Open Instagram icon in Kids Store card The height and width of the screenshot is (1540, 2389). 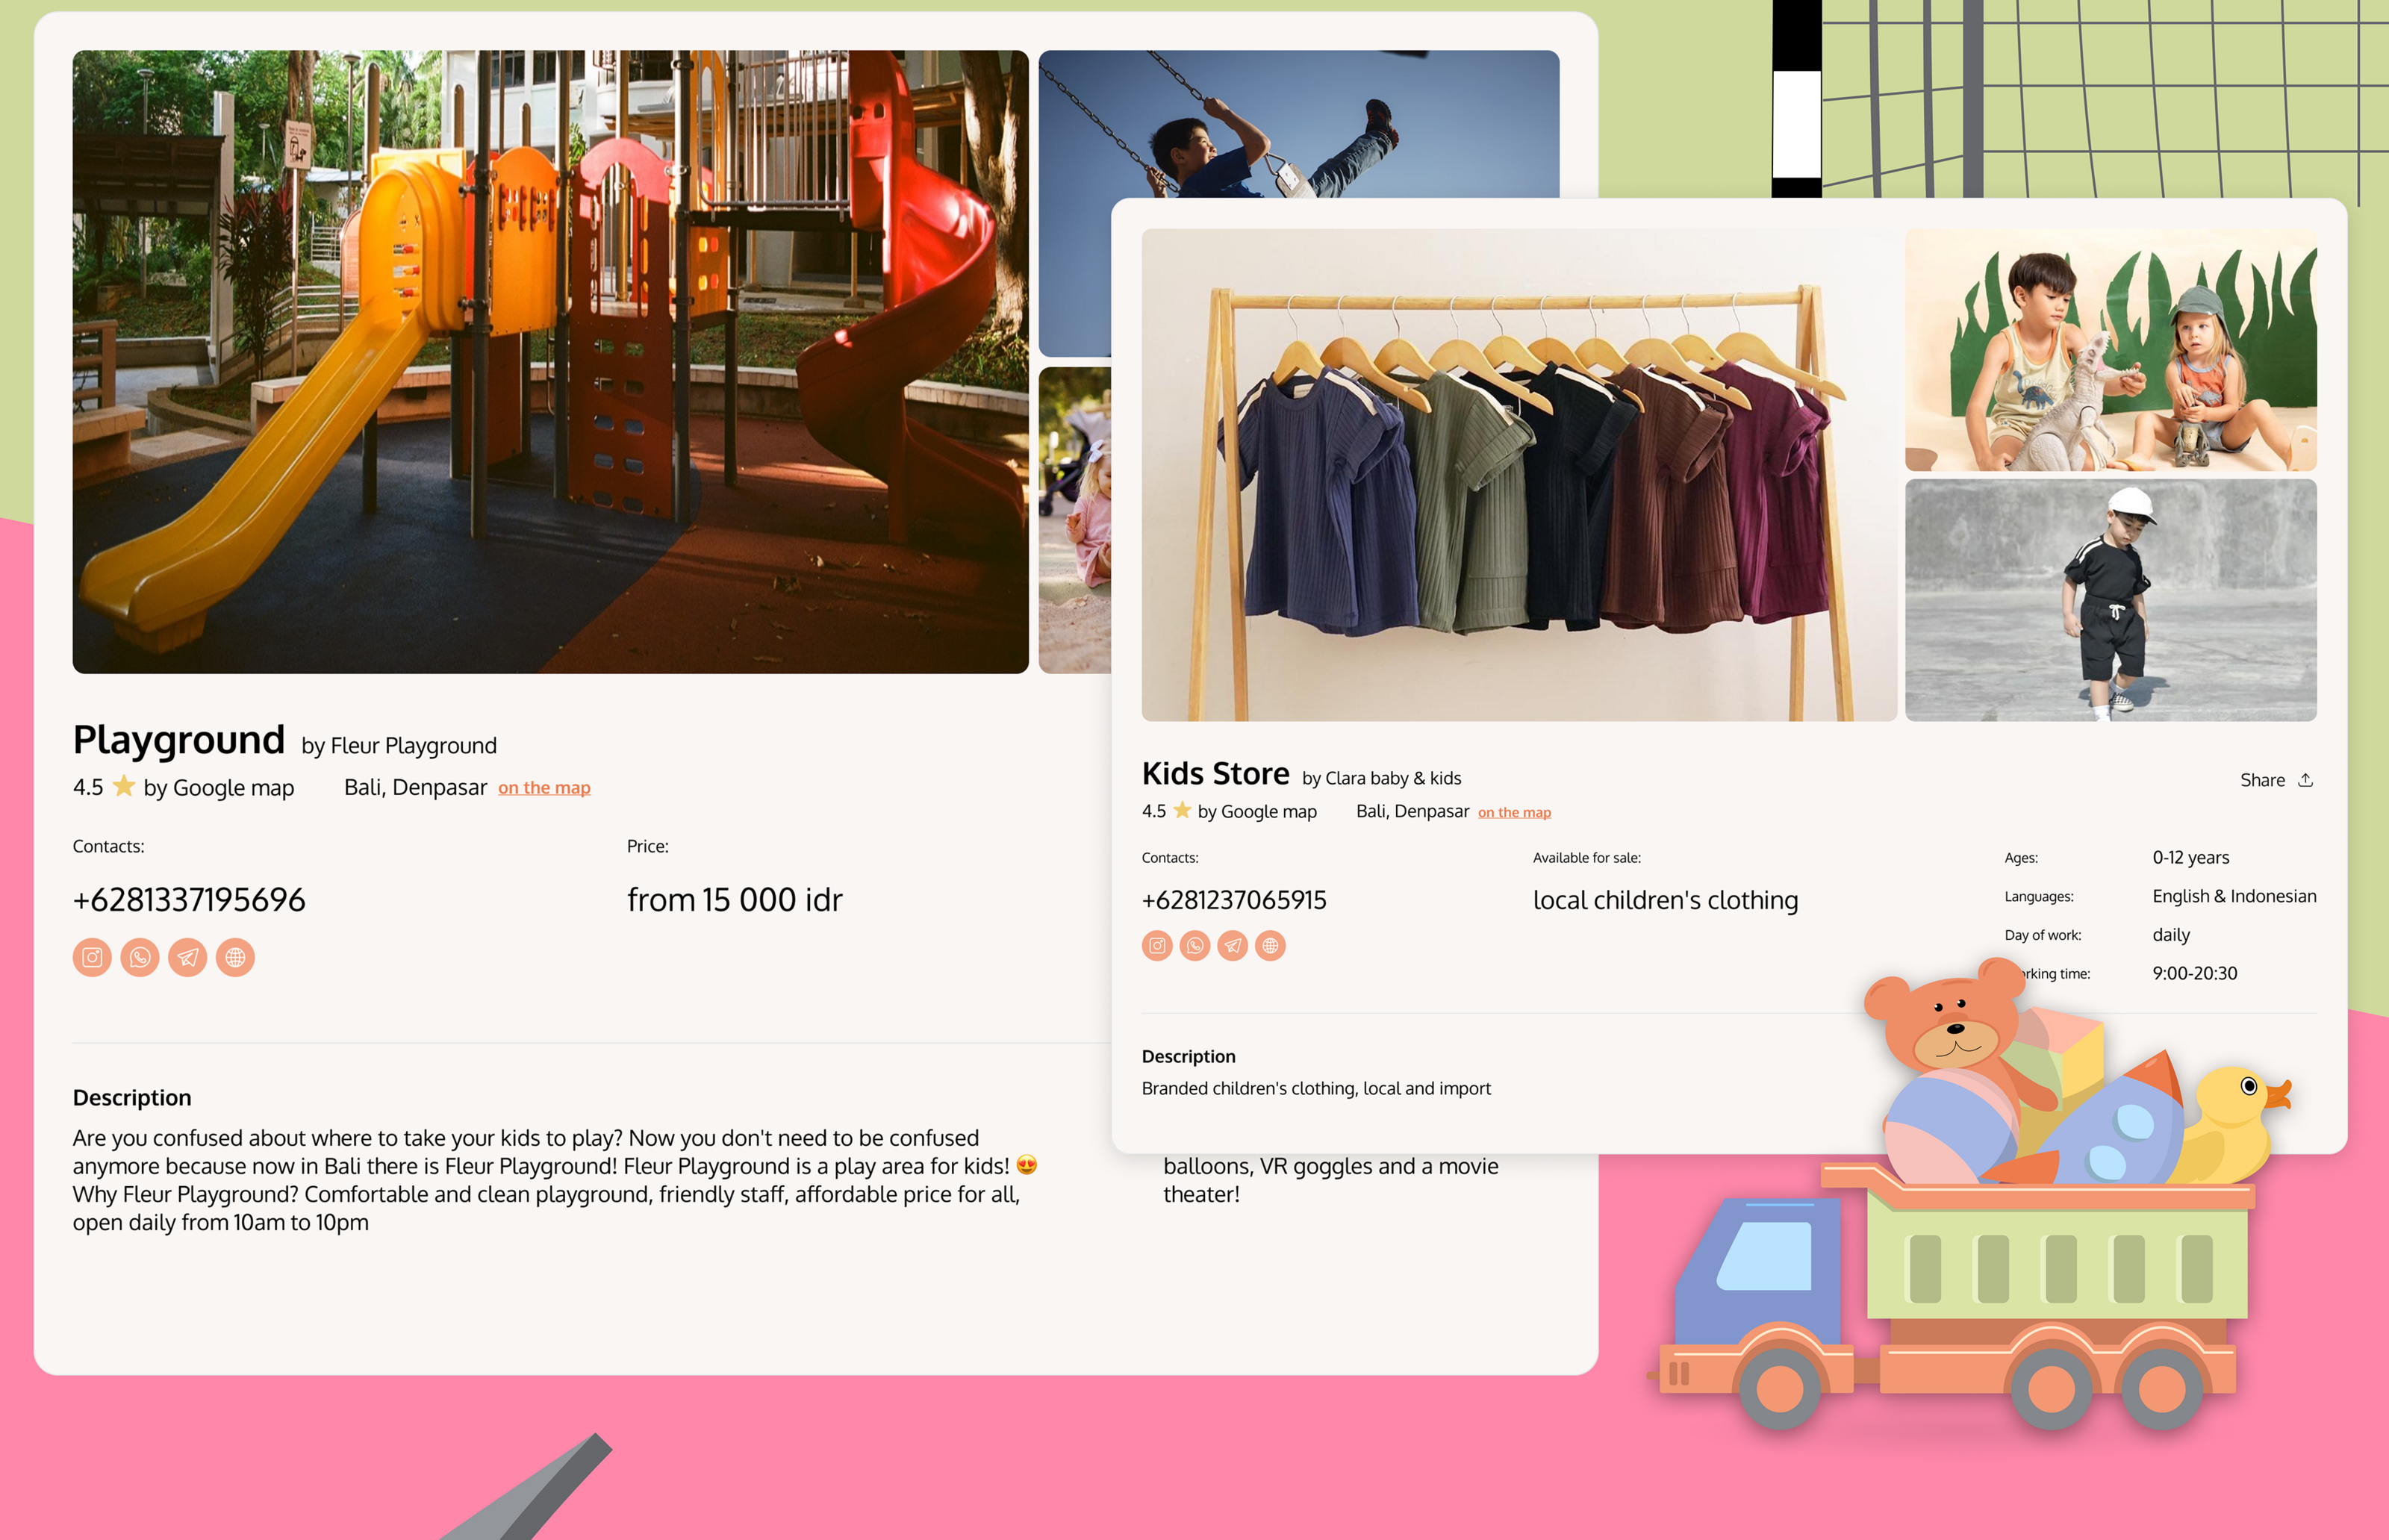(x=1157, y=945)
